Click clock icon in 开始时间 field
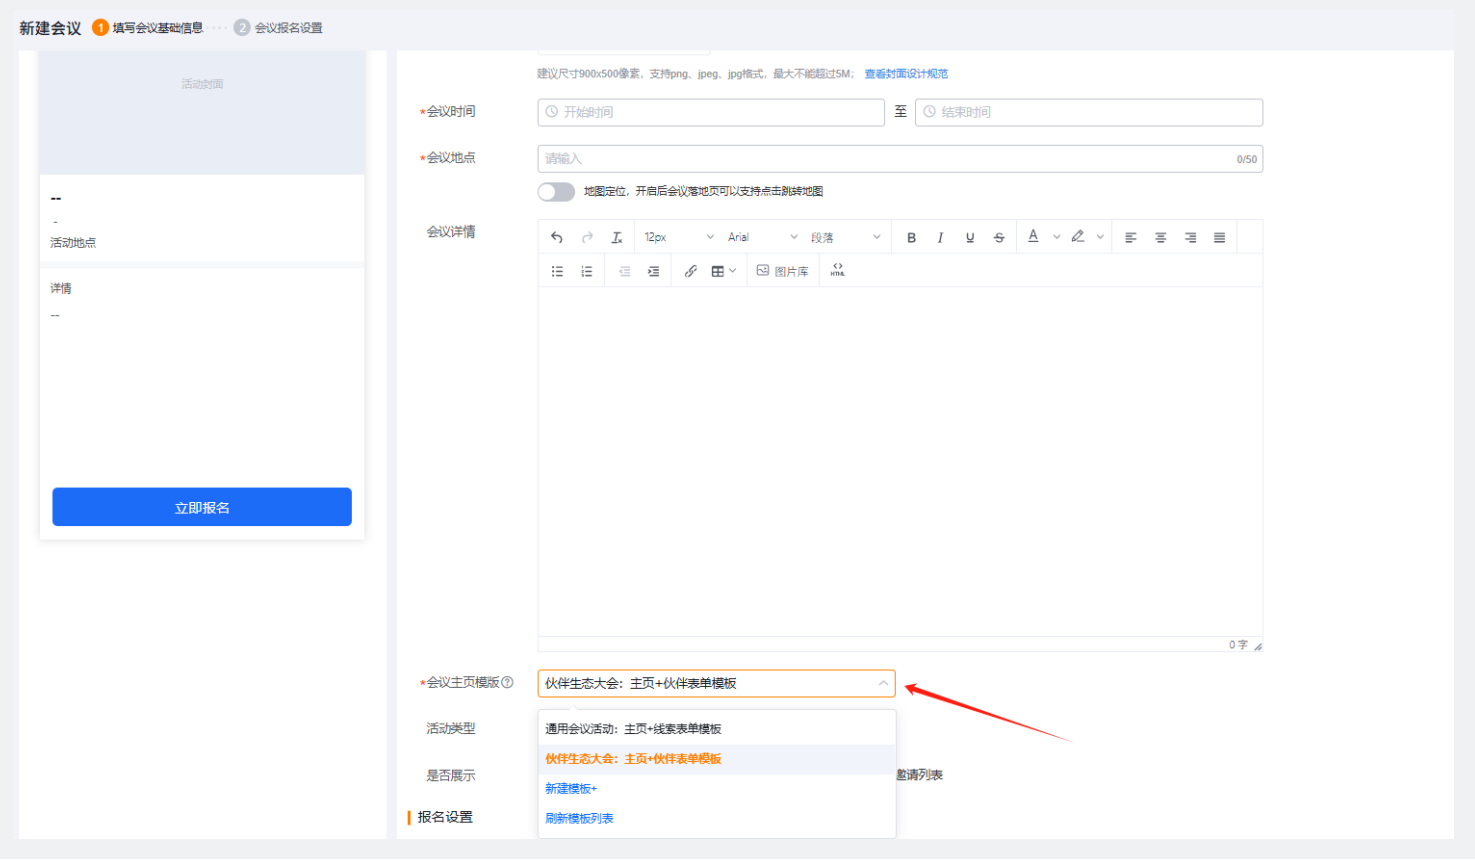1475x860 pixels. 552,112
